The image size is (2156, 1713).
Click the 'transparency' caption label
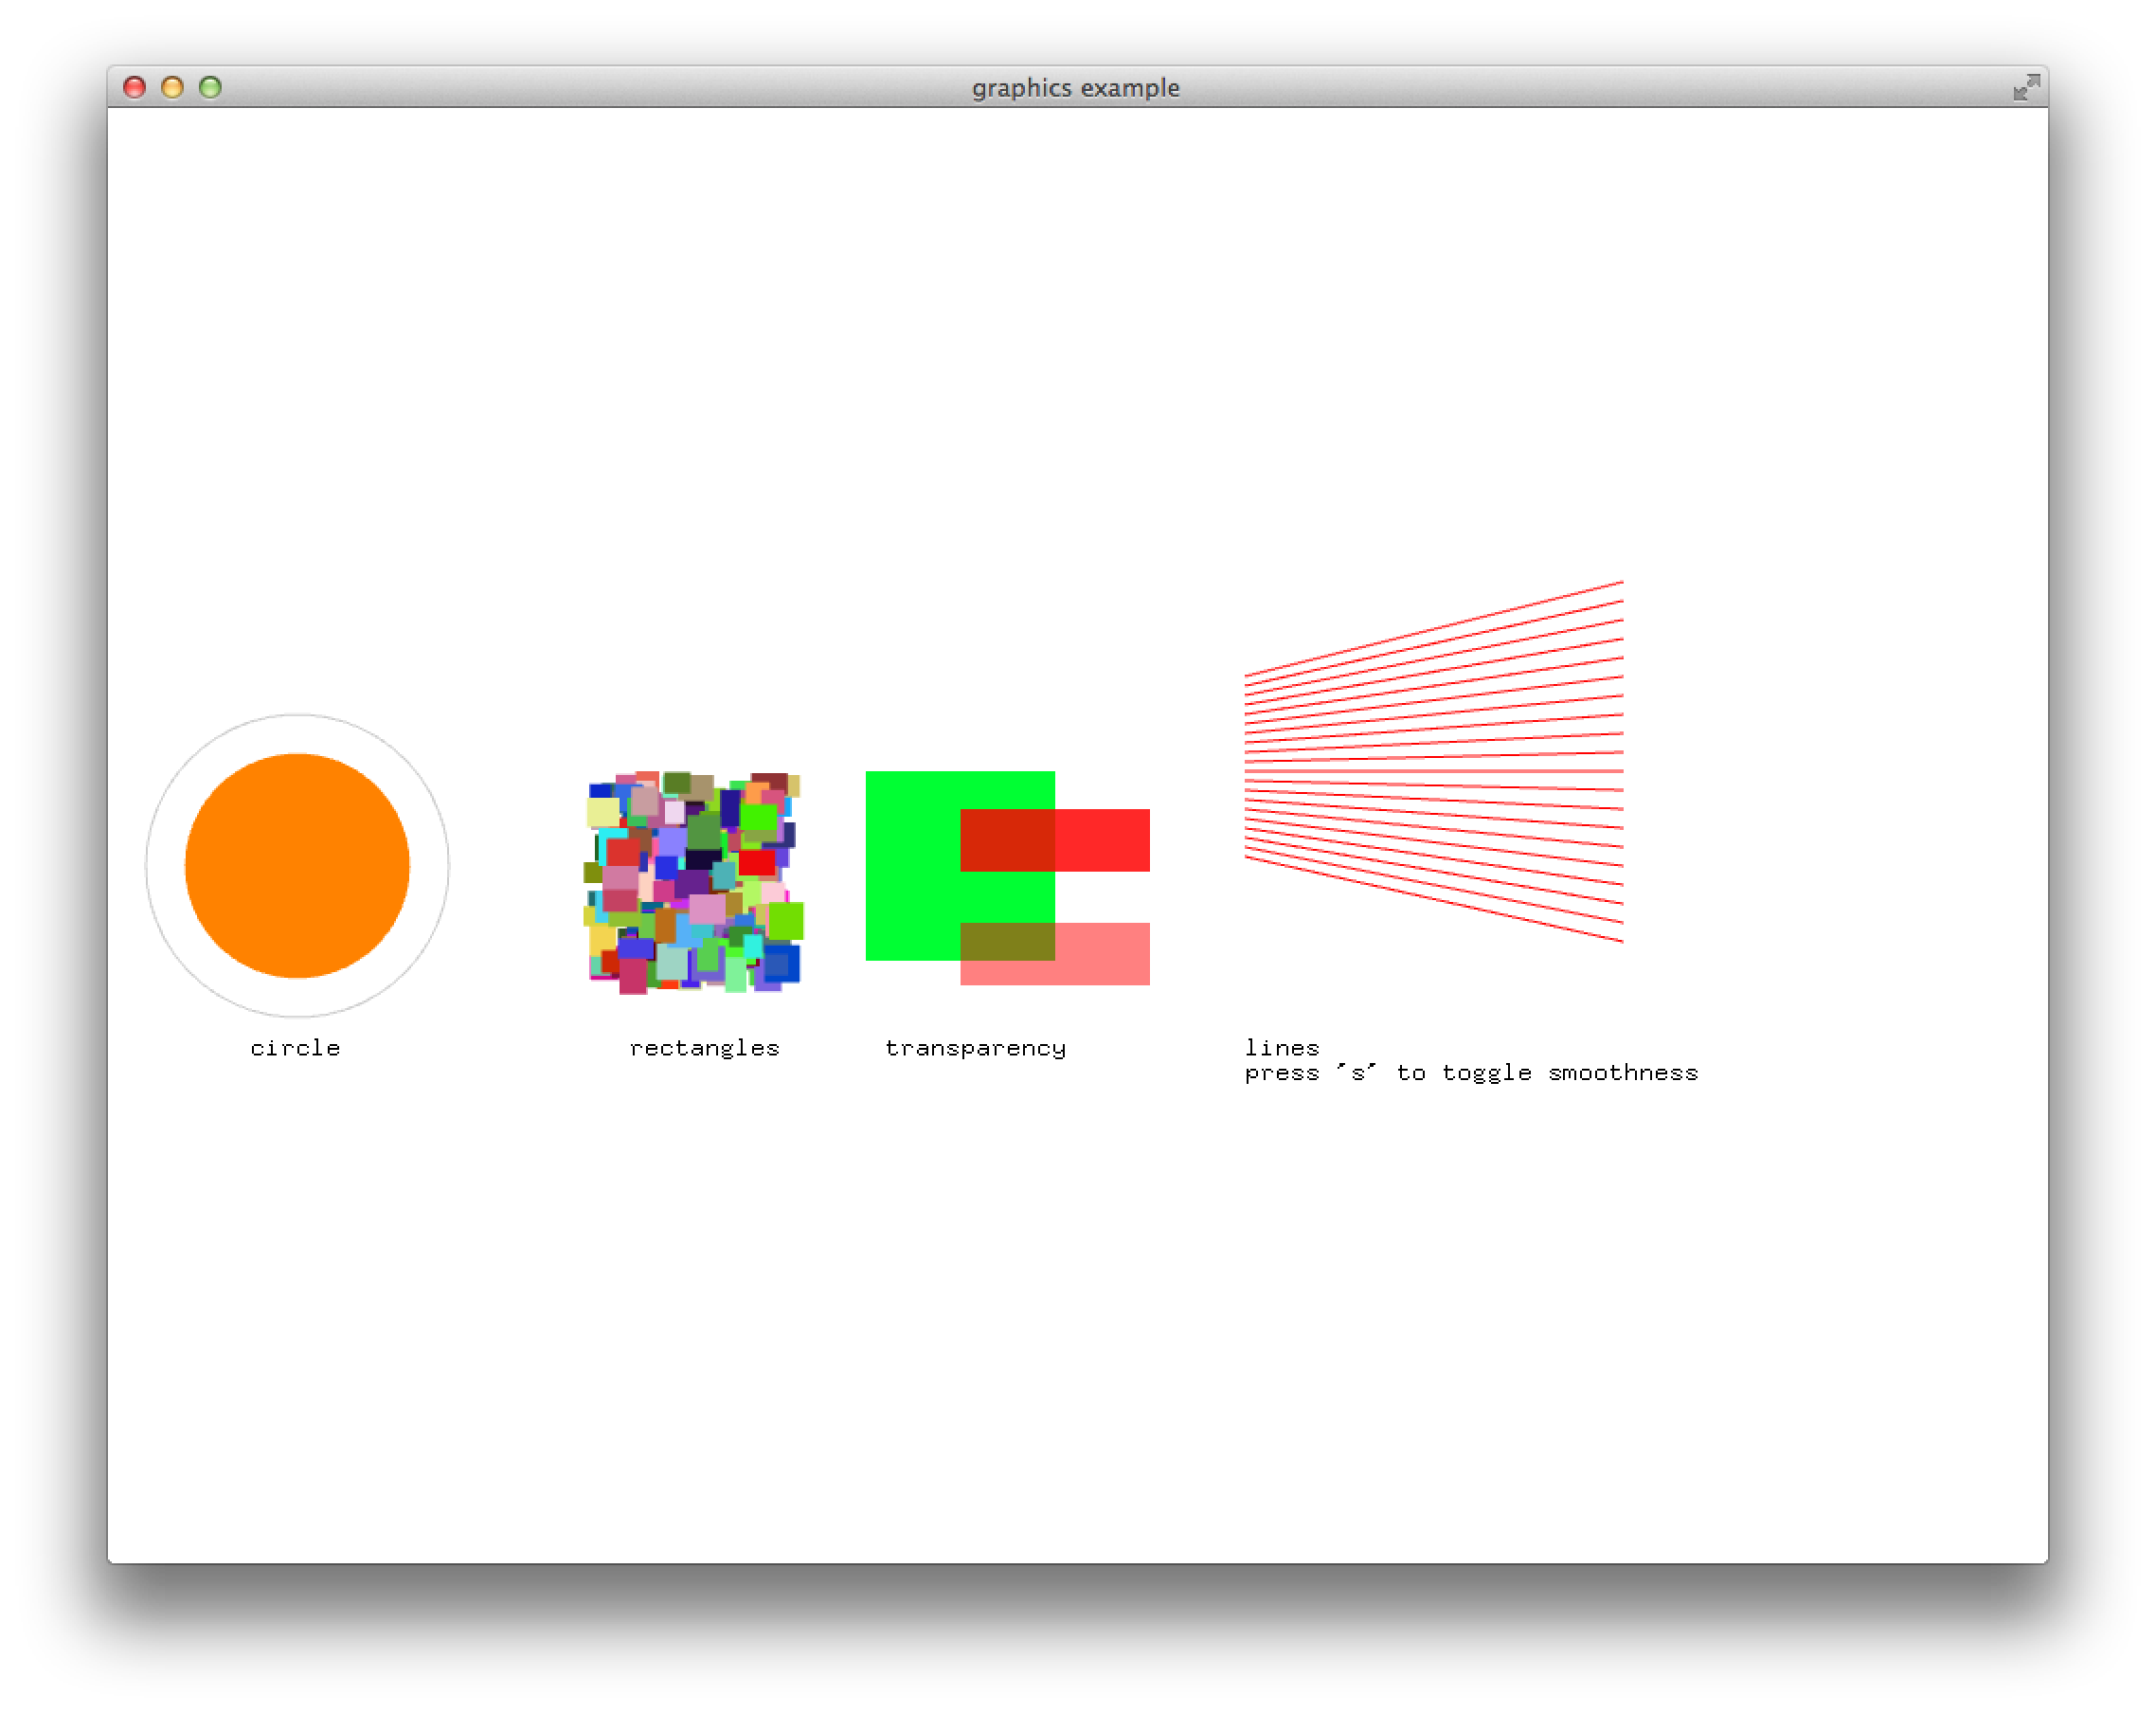click(975, 1047)
